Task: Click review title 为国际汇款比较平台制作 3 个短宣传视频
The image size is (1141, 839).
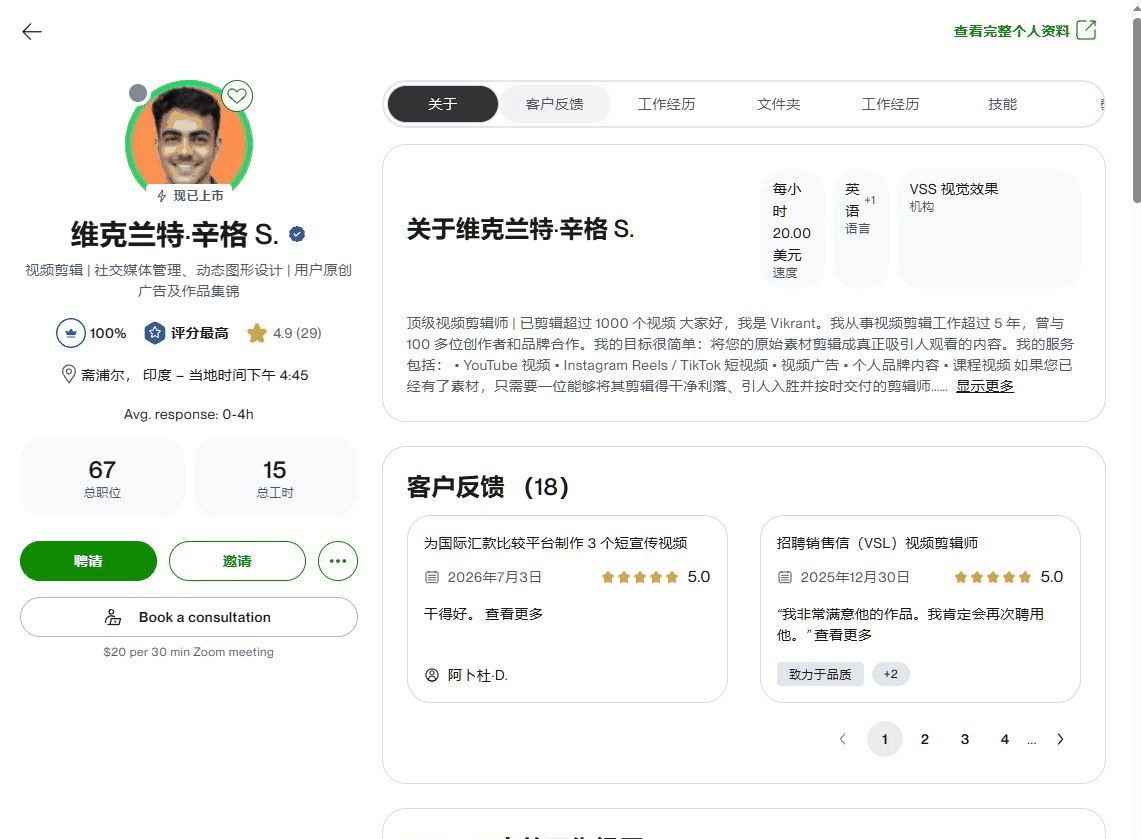Action: pyautogui.click(x=555, y=543)
